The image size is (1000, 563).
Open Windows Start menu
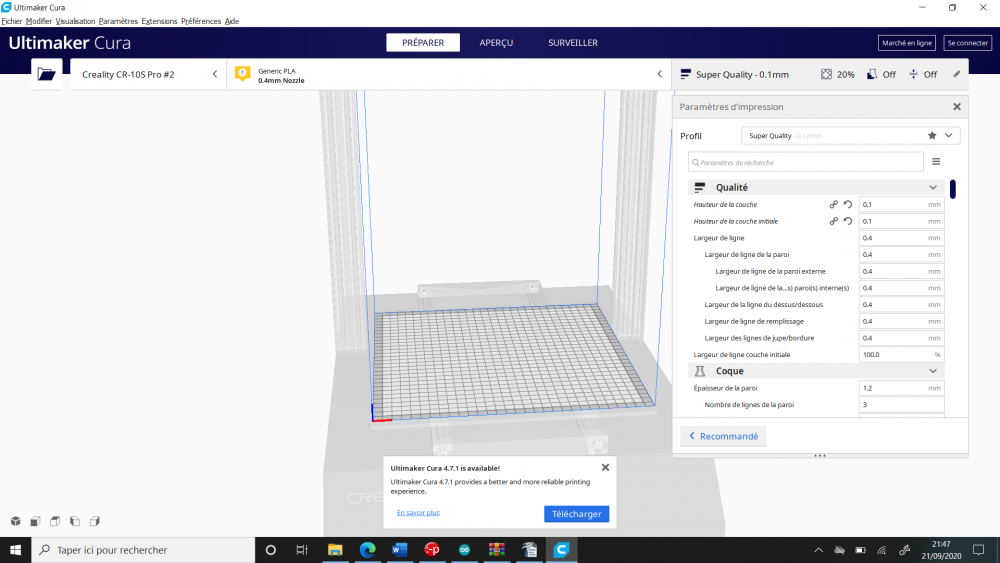tap(15, 550)
